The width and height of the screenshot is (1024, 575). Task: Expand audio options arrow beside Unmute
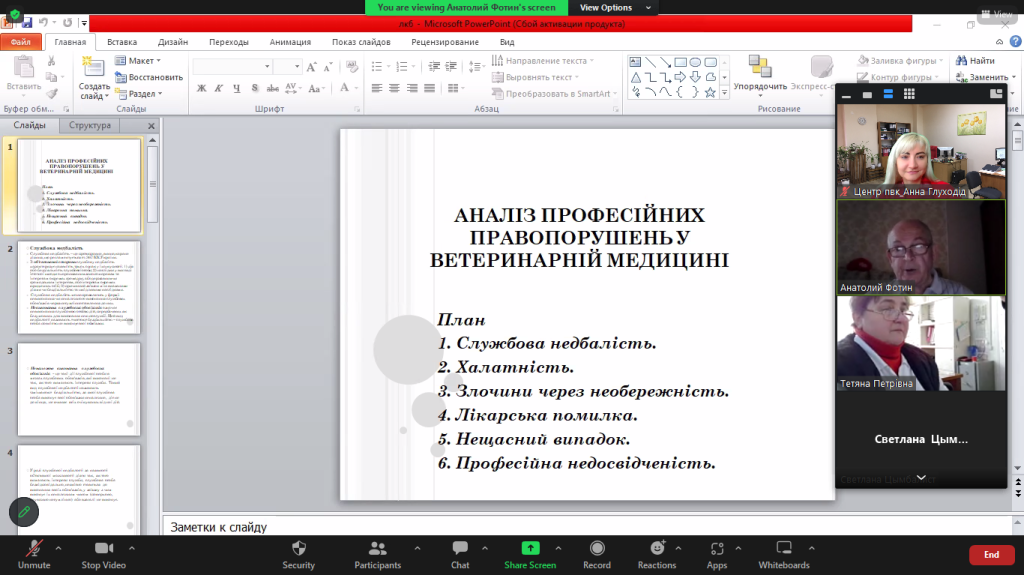(x=58, y=548)
